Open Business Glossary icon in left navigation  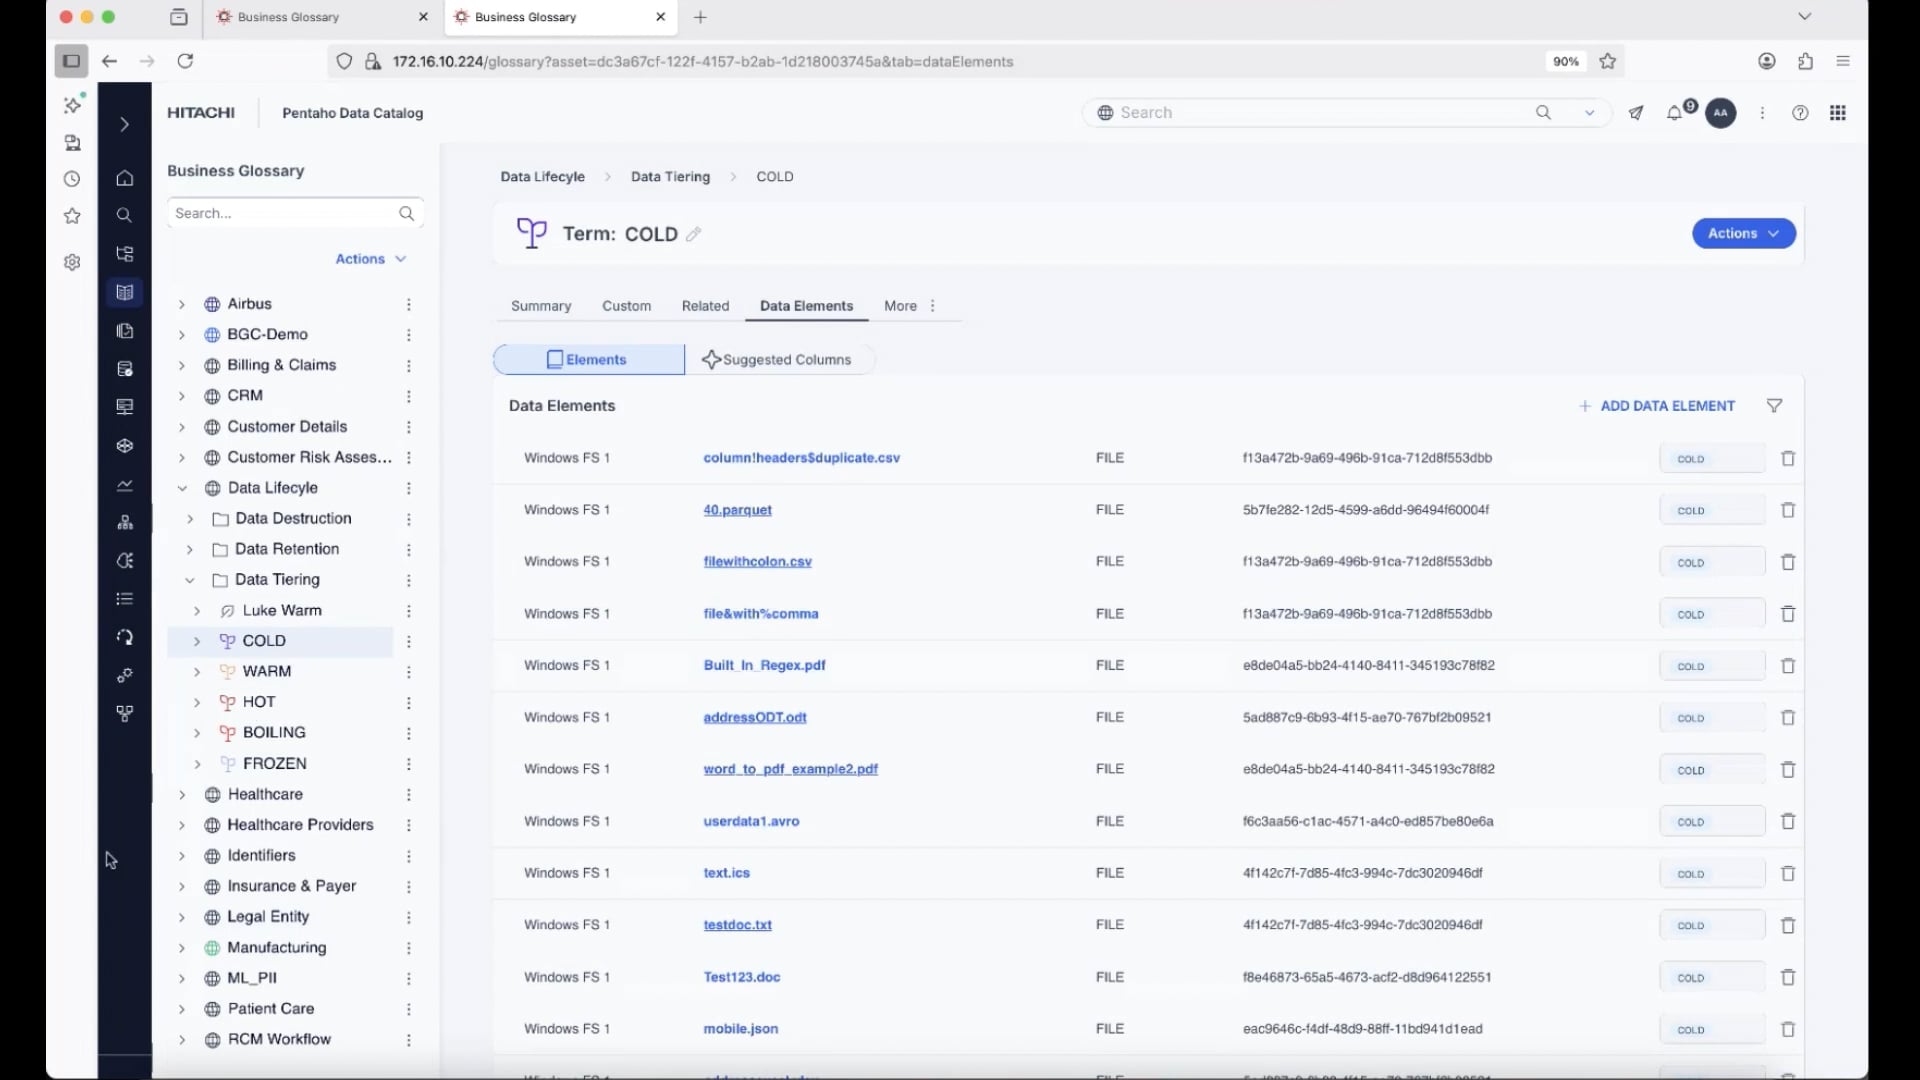[x=125, y=293]
